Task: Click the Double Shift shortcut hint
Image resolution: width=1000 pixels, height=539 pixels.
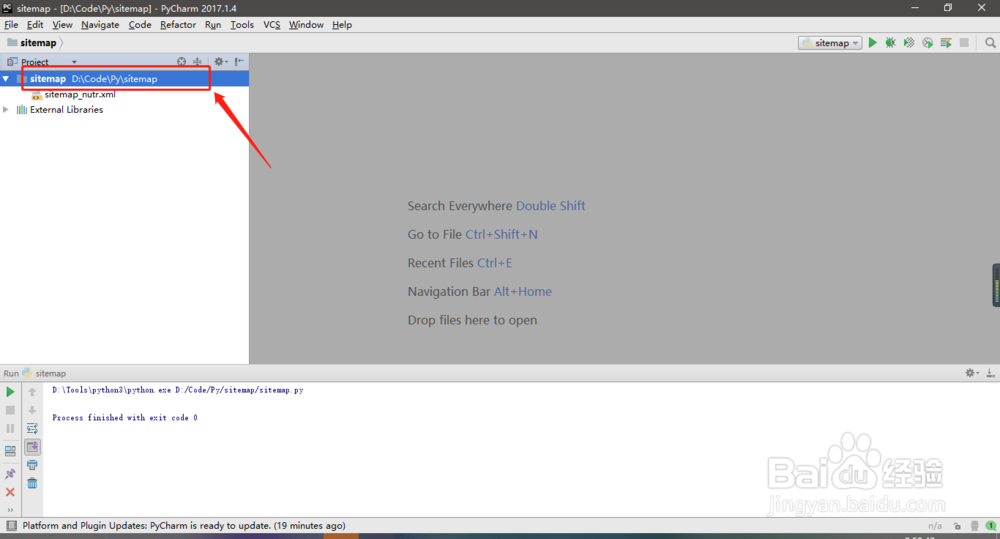Action: 550,206
